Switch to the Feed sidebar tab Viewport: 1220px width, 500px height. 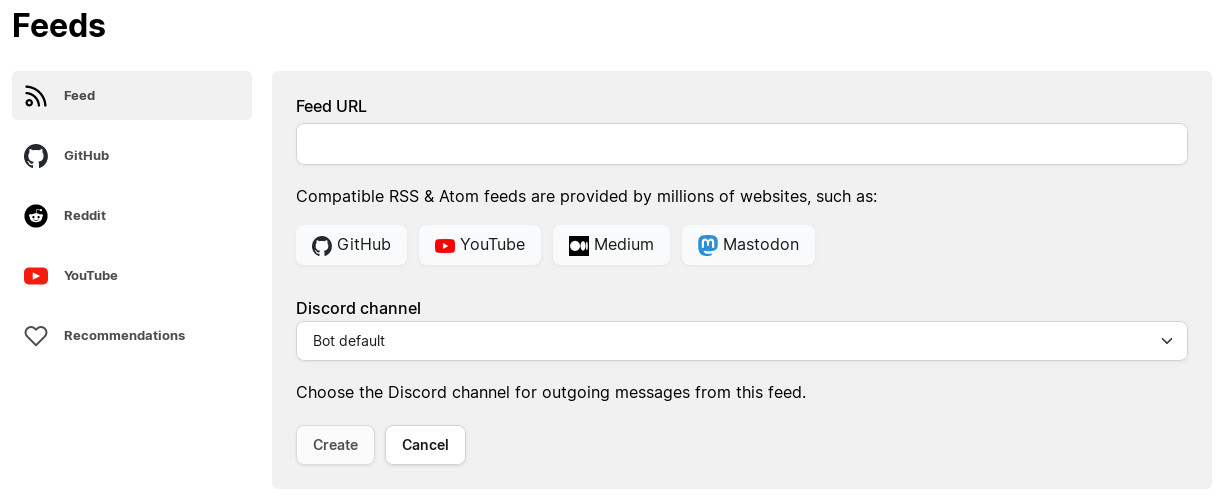[x=131, y=96]
